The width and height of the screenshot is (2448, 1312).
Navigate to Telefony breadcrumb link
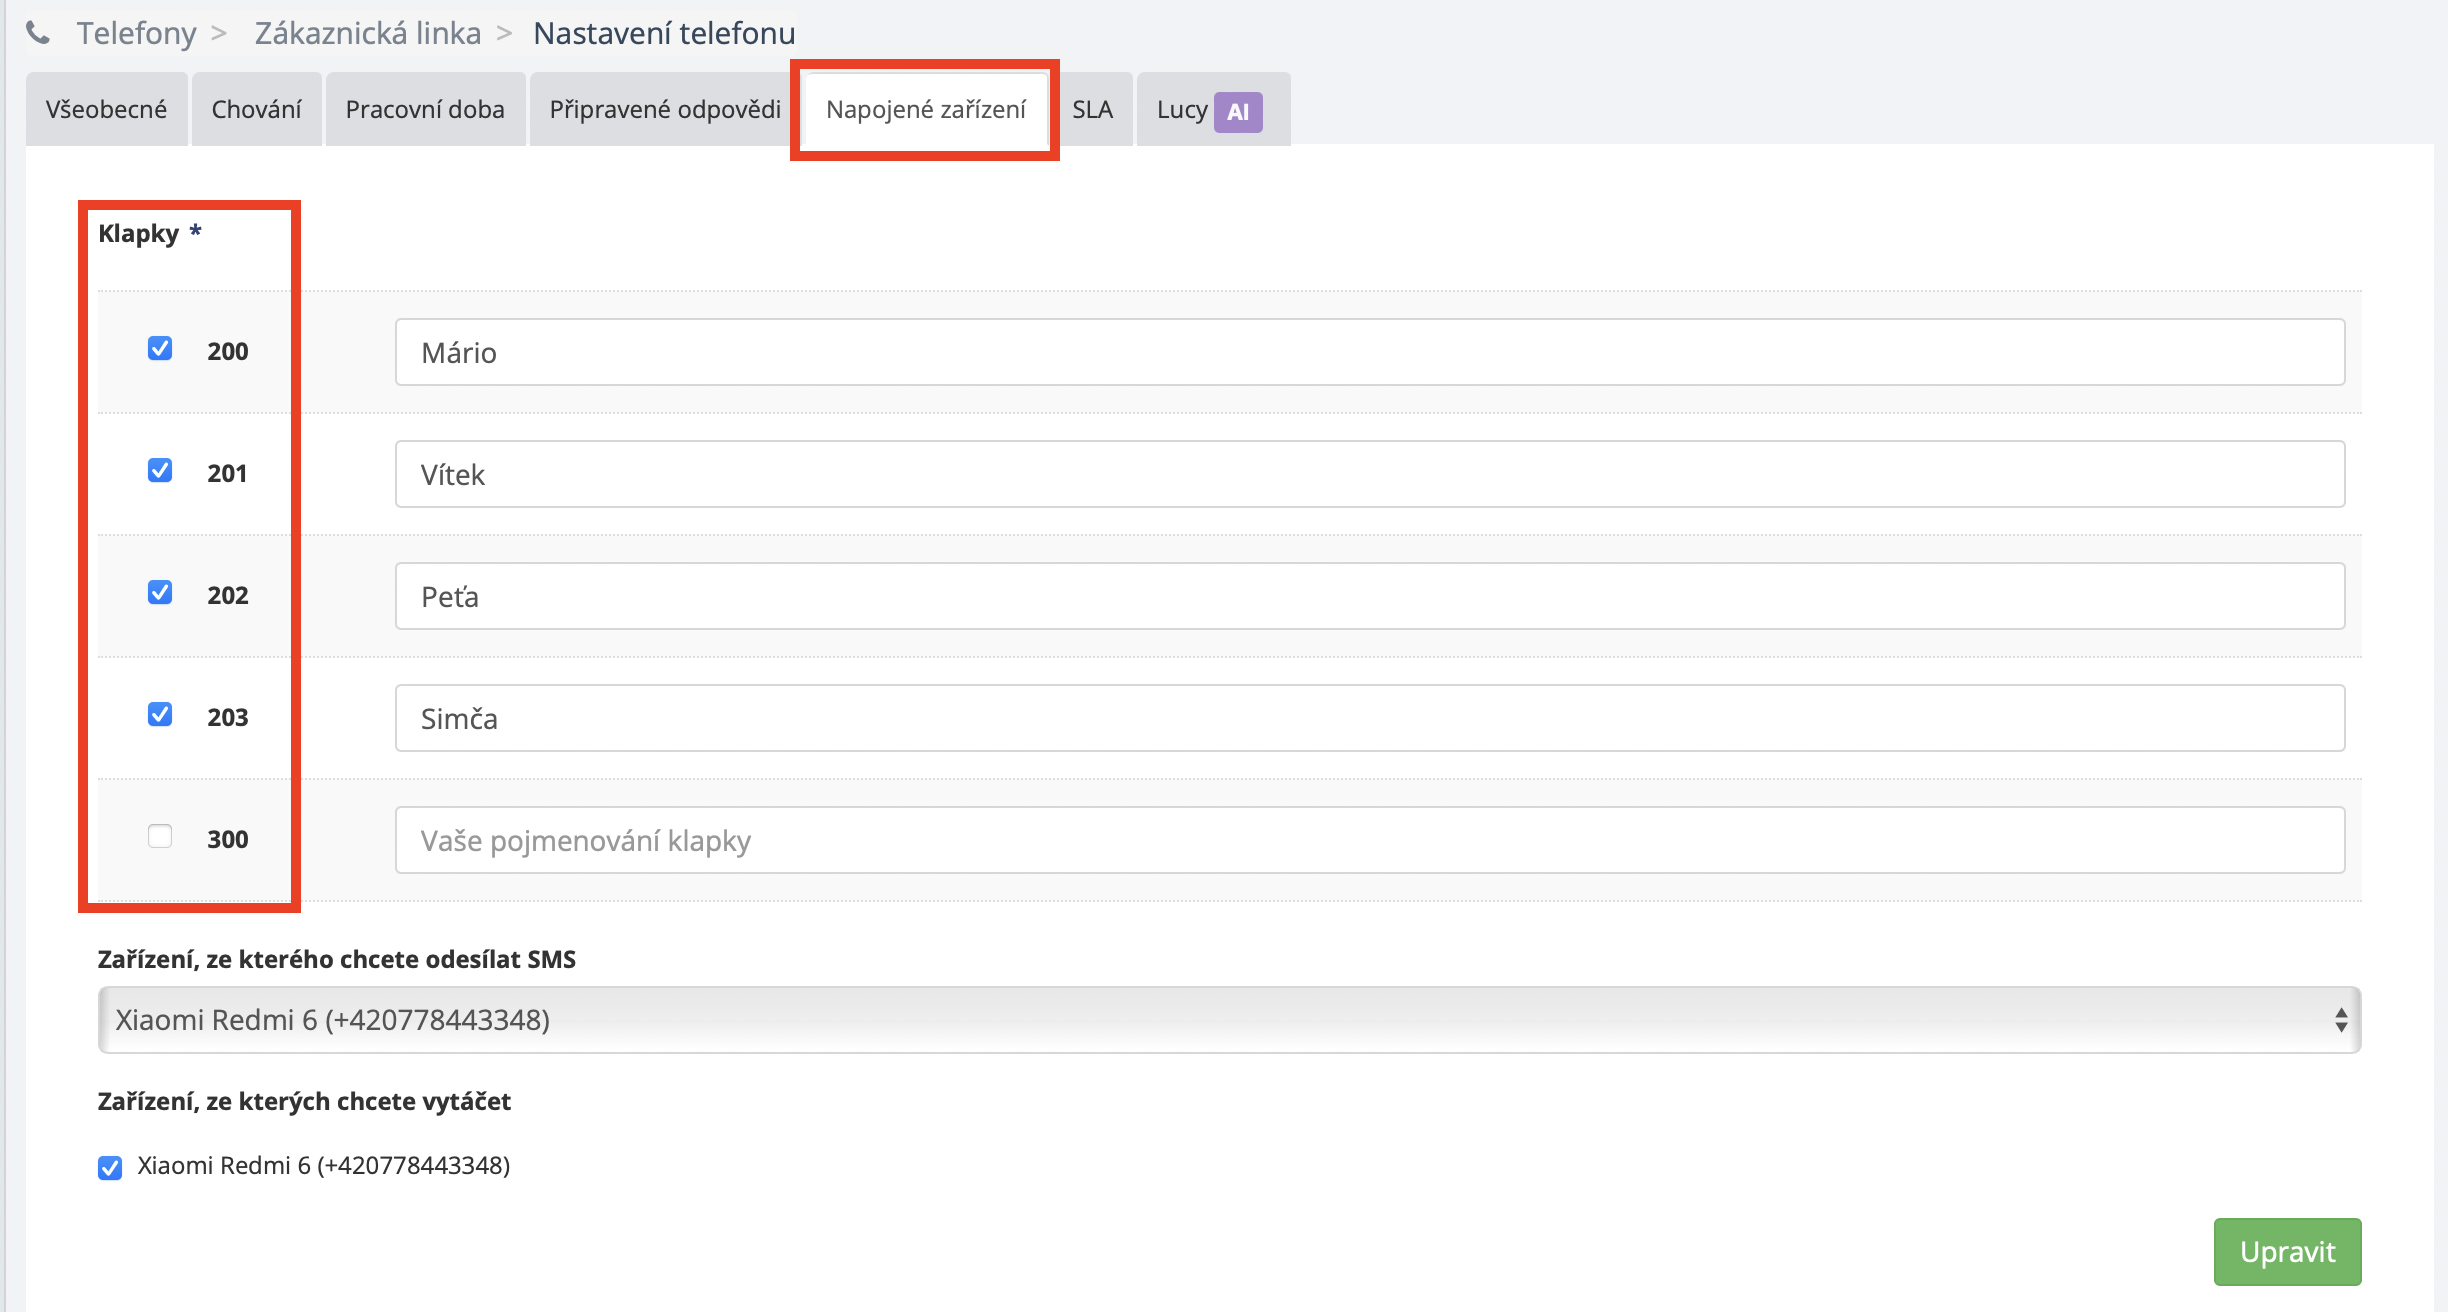(x=137, y=34)
